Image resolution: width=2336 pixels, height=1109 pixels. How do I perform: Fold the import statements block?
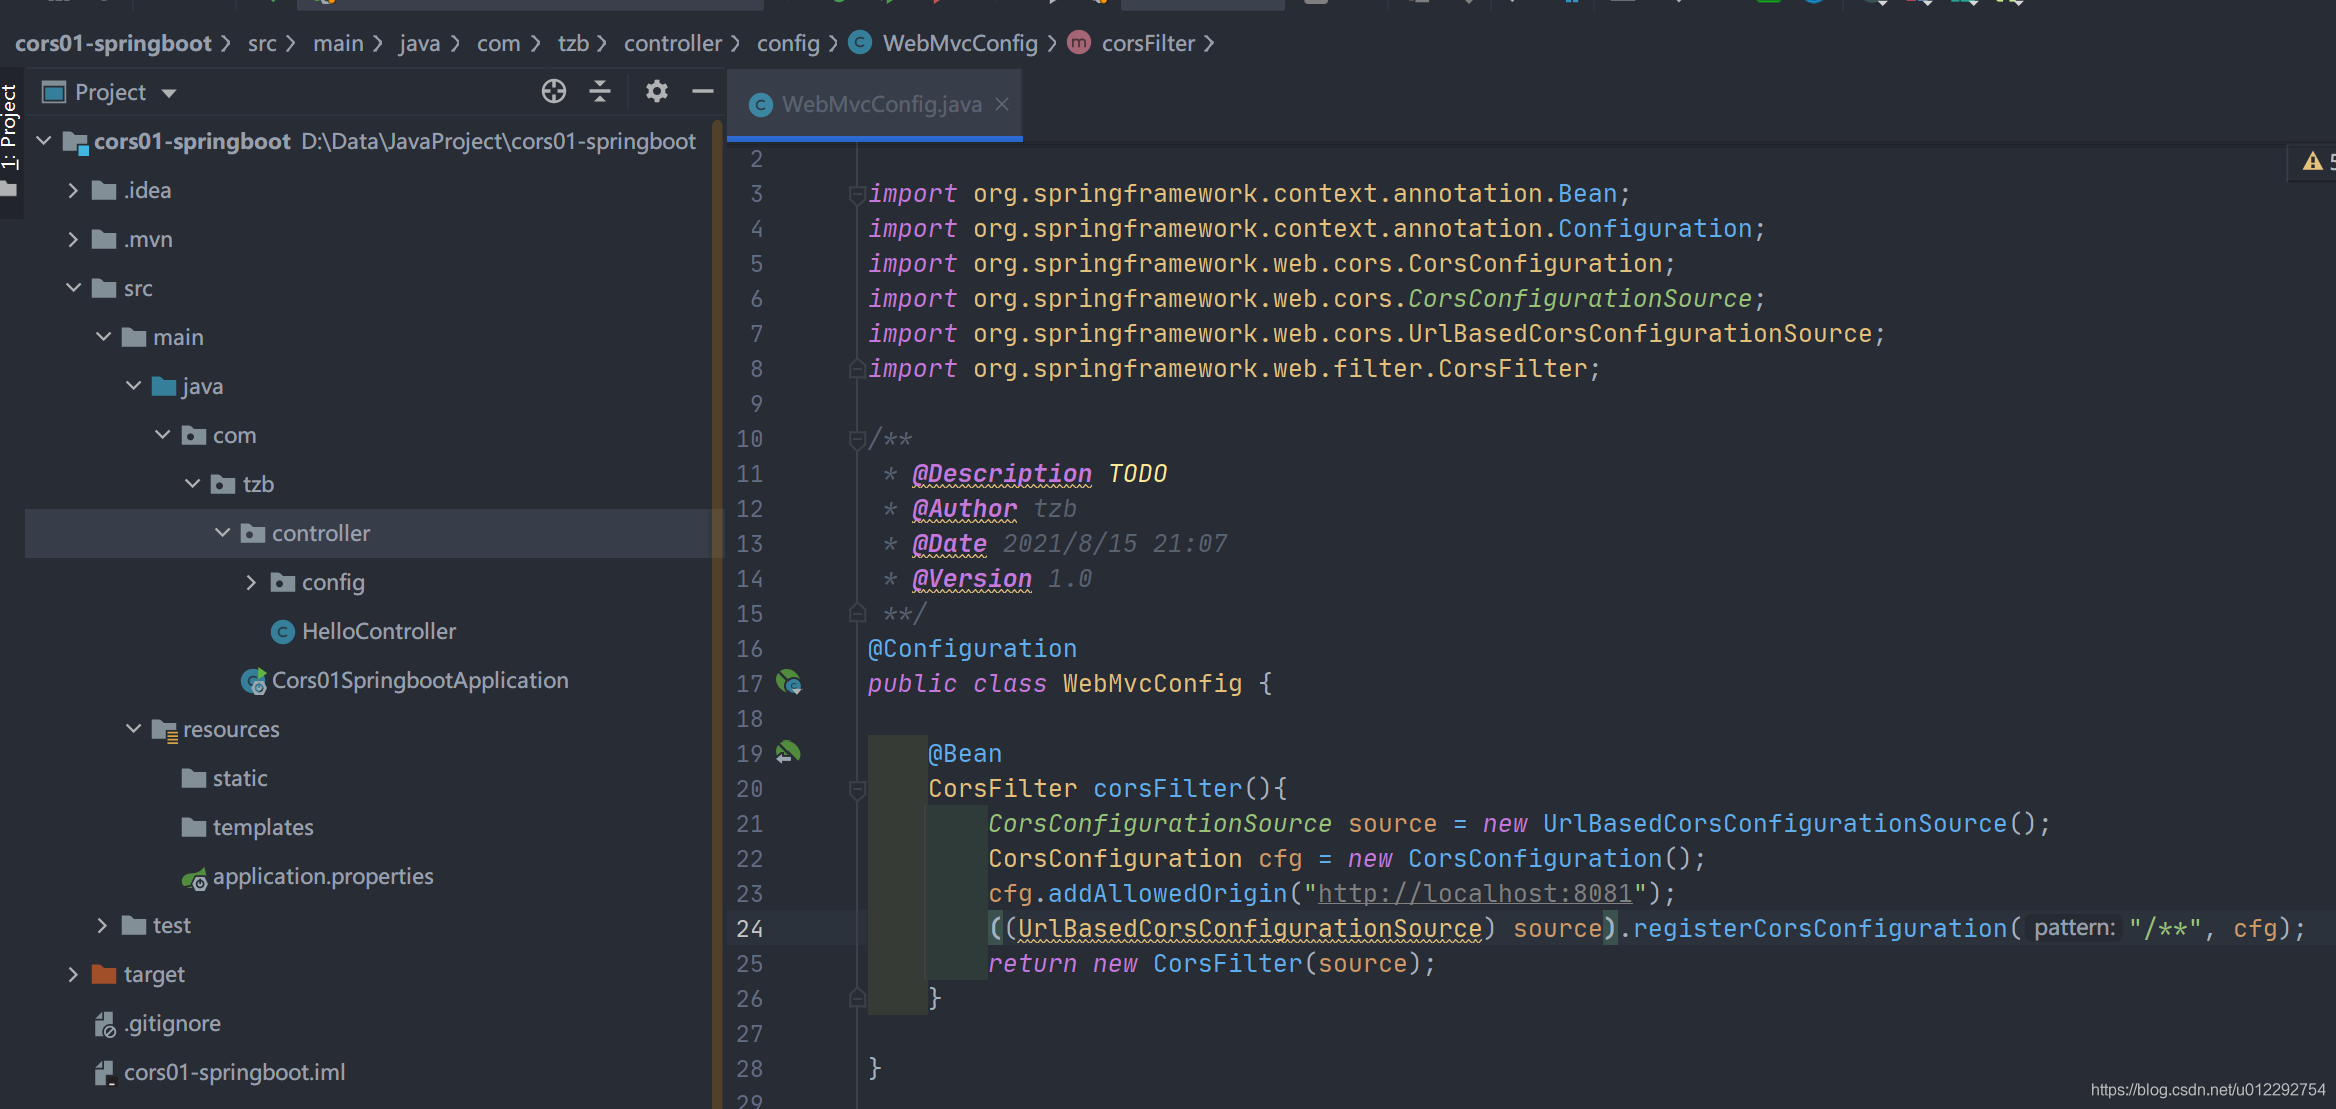[857, 194]
